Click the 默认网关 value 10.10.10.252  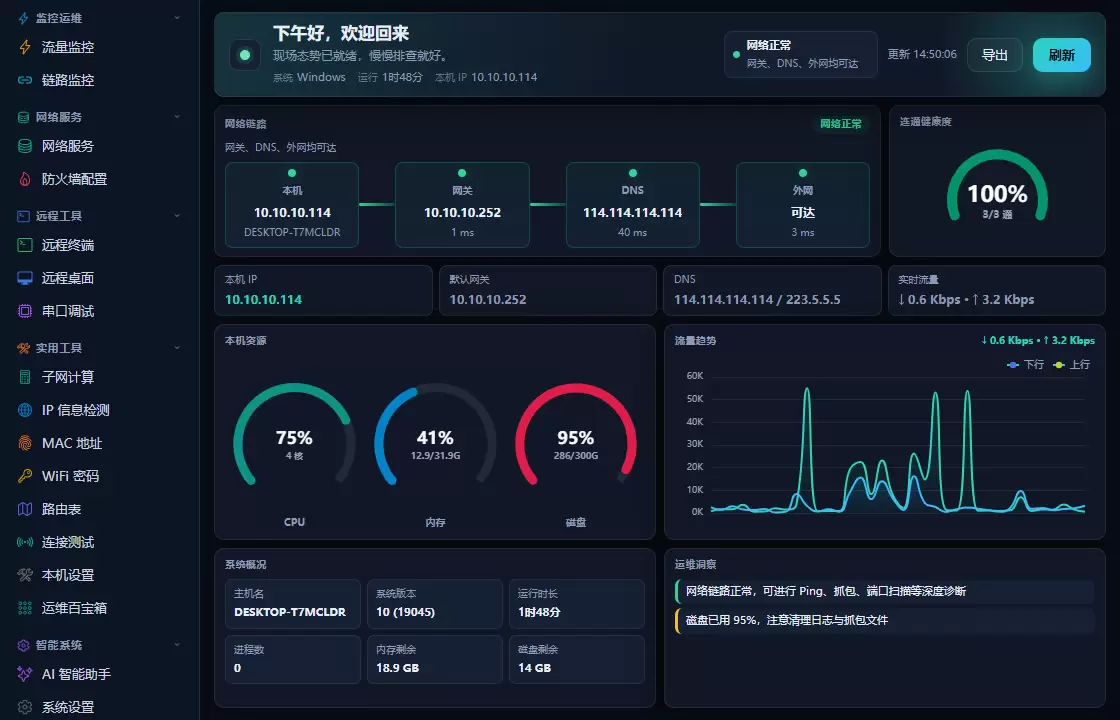[488, 300]
